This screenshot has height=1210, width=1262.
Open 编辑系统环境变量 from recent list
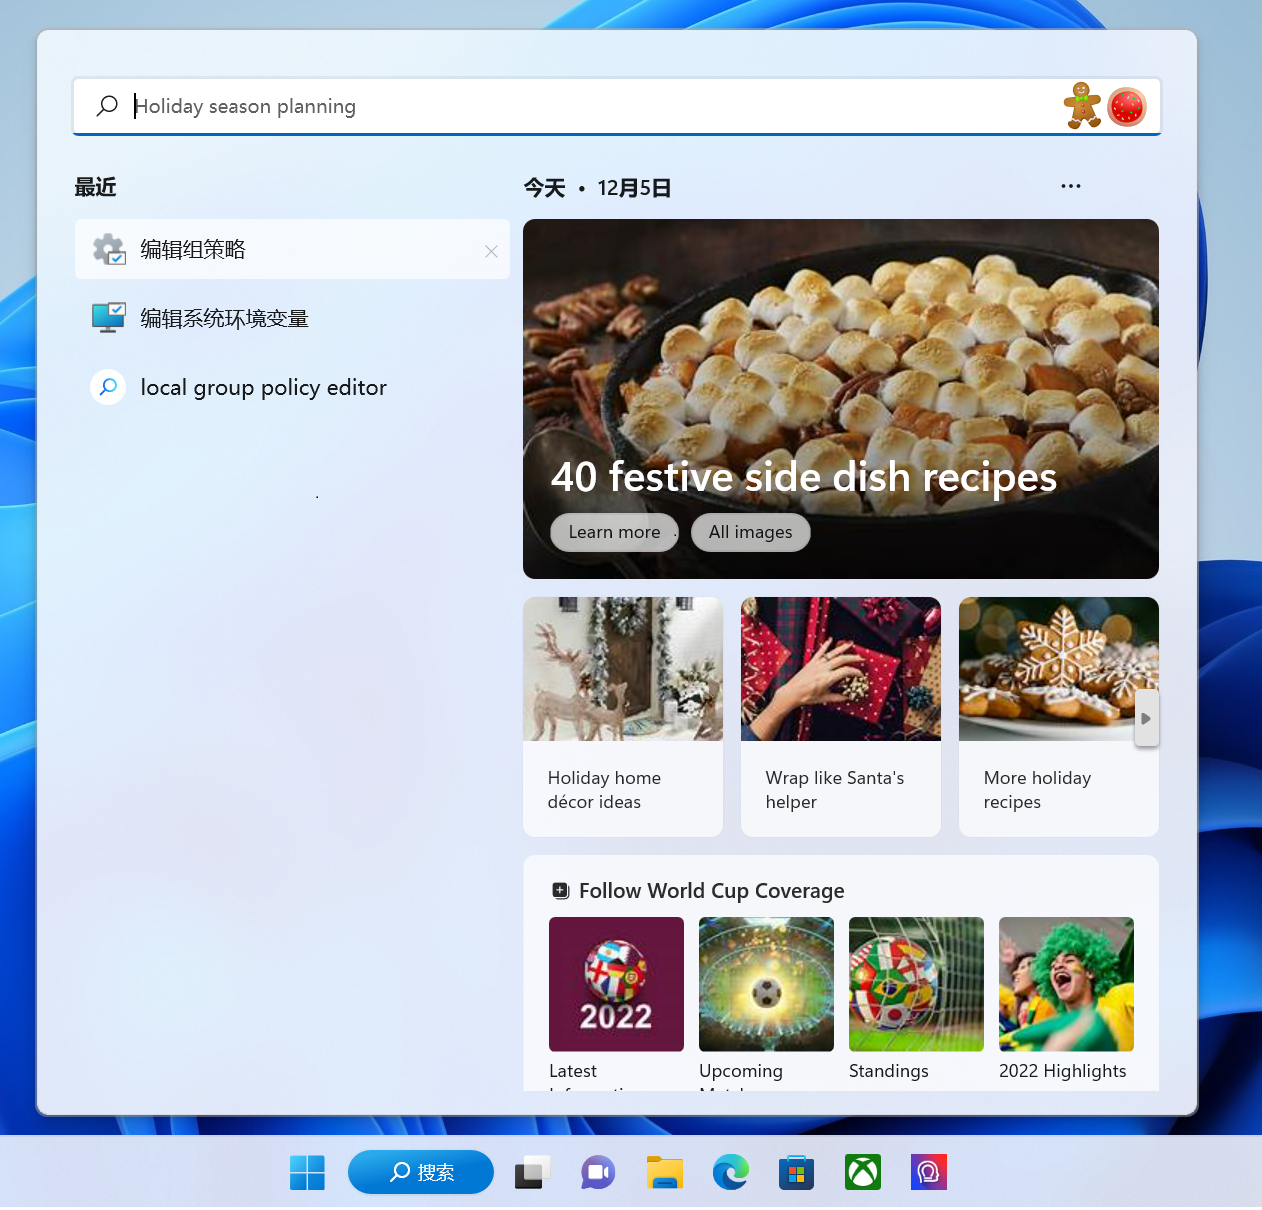(x=224, y=318)
